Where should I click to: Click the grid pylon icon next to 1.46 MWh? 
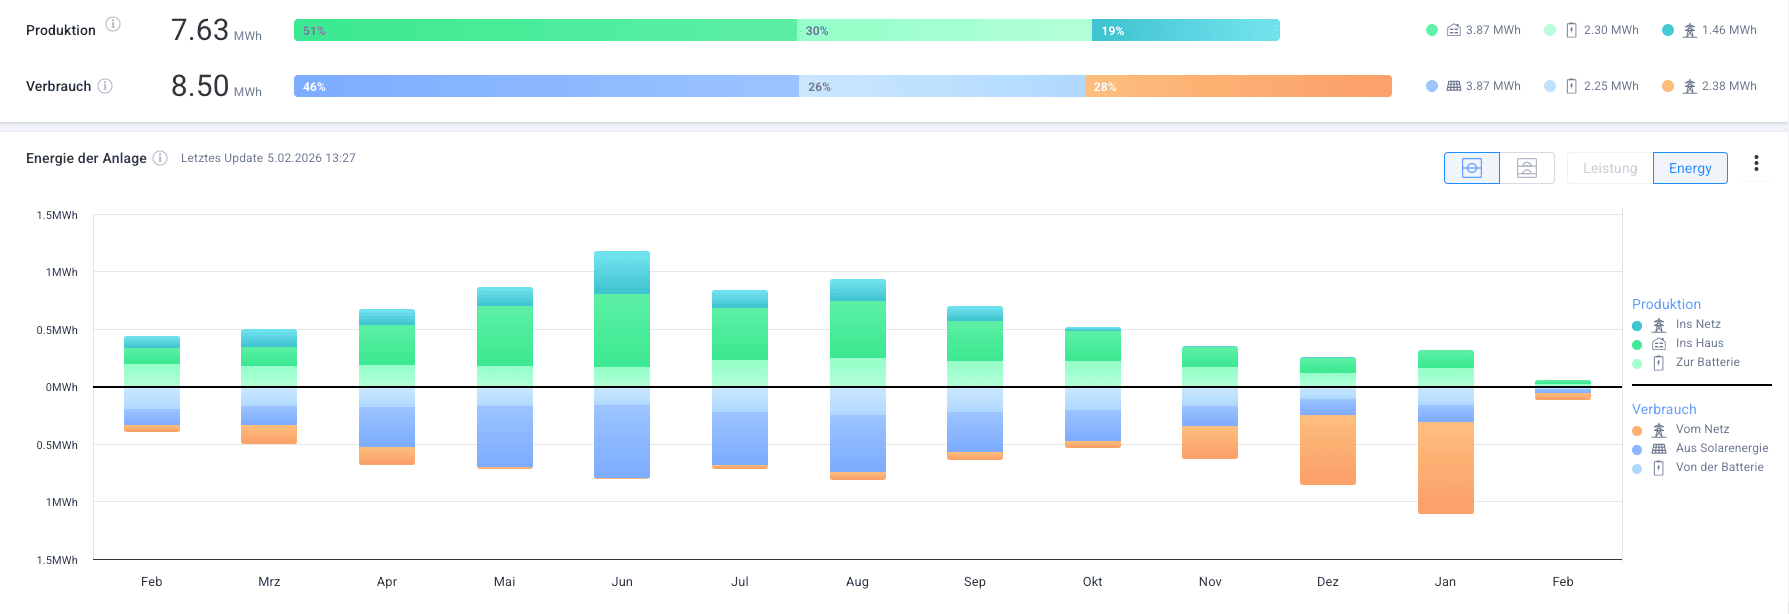(1689, 30)
